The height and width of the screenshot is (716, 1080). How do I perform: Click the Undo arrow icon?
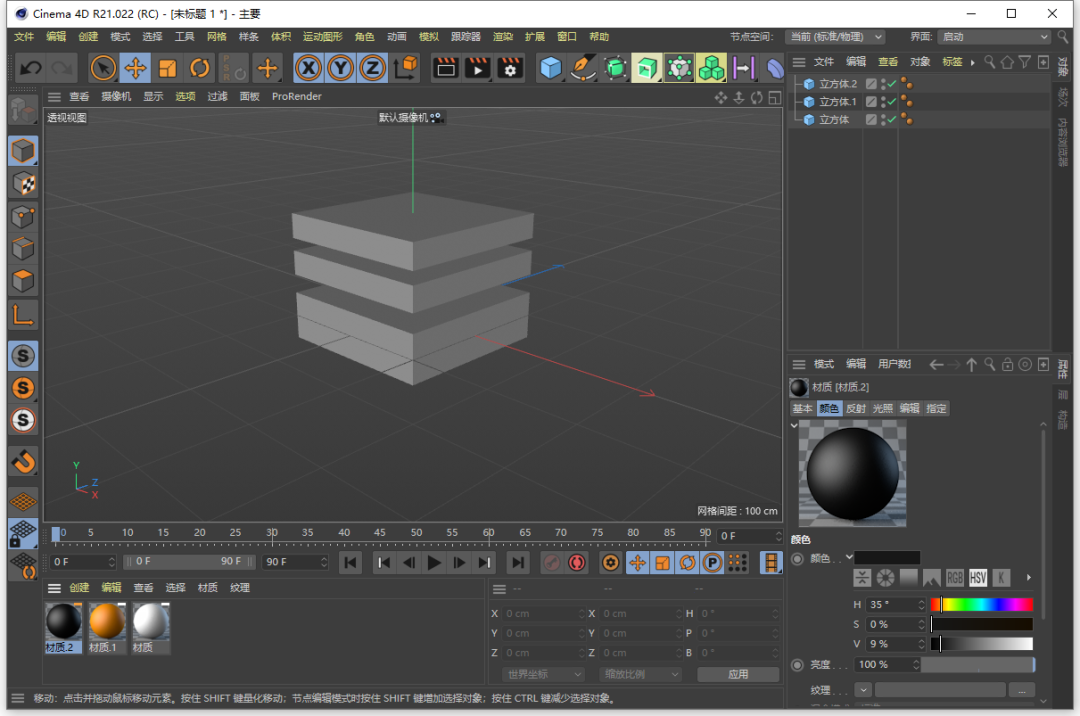31,68
